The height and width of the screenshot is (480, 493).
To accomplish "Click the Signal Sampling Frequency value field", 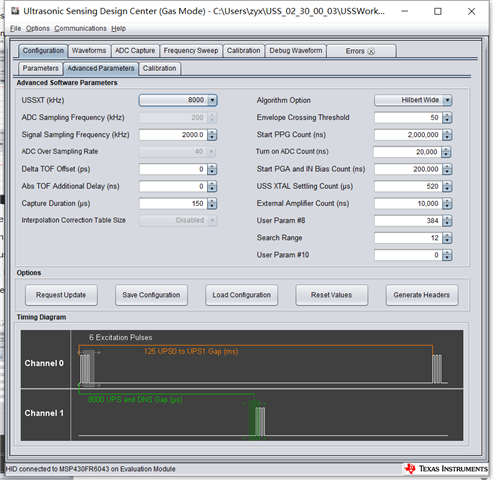I will coord(173,135).
